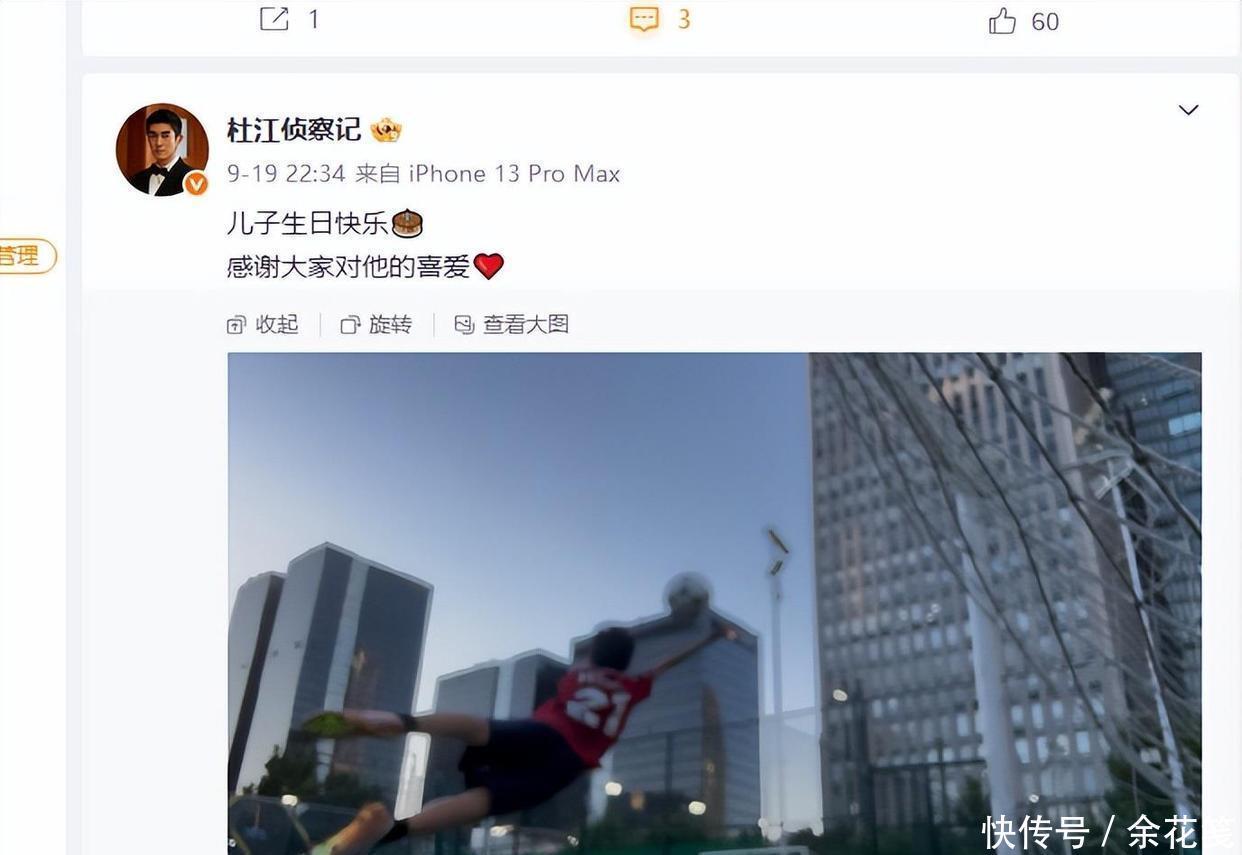The width and height of the screenshot is (1242, 855).
Task: Click the like count 60
Action: coord(1045,21)
